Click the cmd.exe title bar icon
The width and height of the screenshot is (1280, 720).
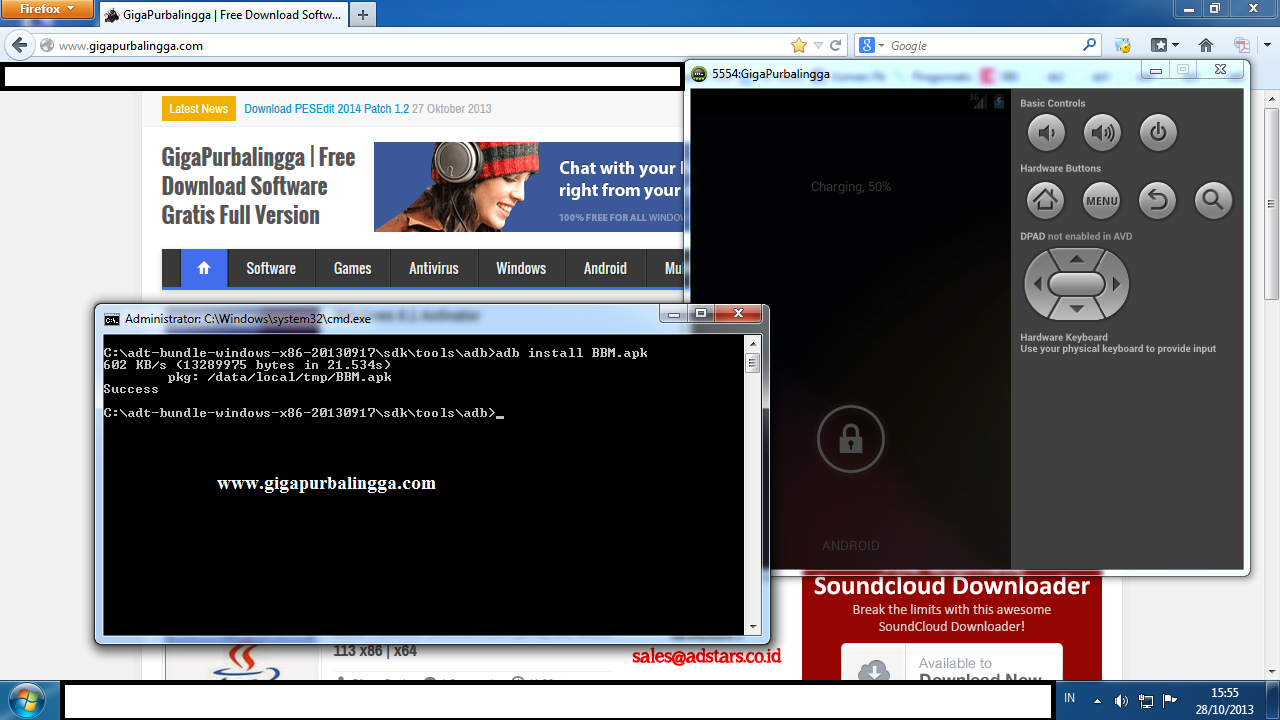112,319
